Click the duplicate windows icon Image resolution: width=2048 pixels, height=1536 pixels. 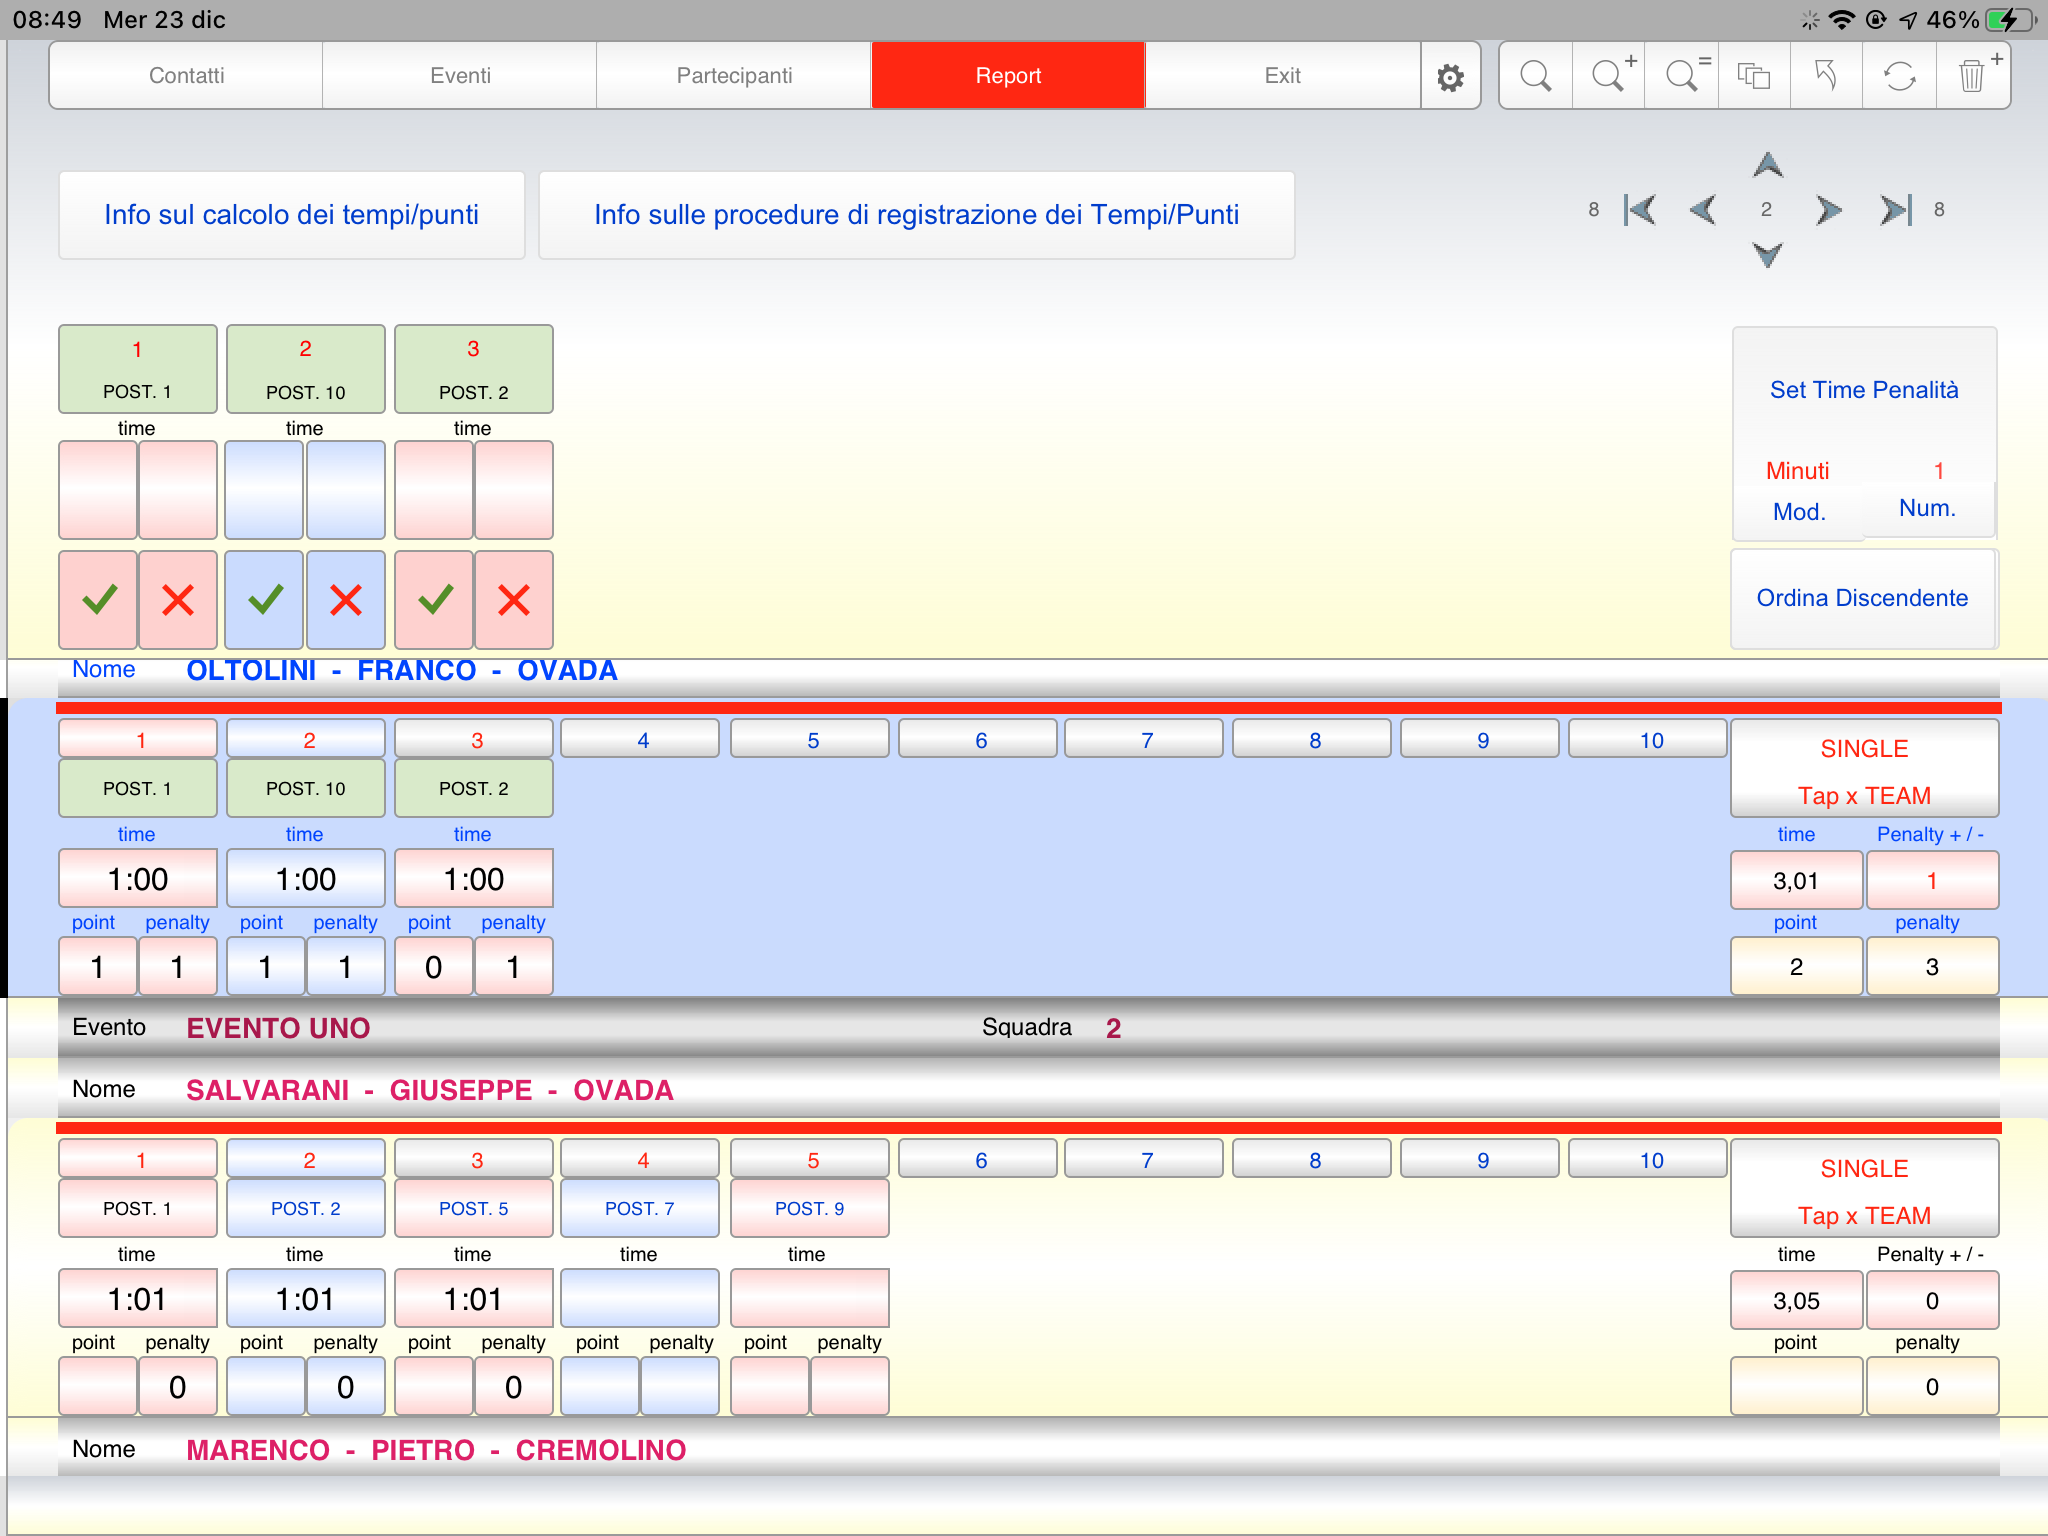1754,76
